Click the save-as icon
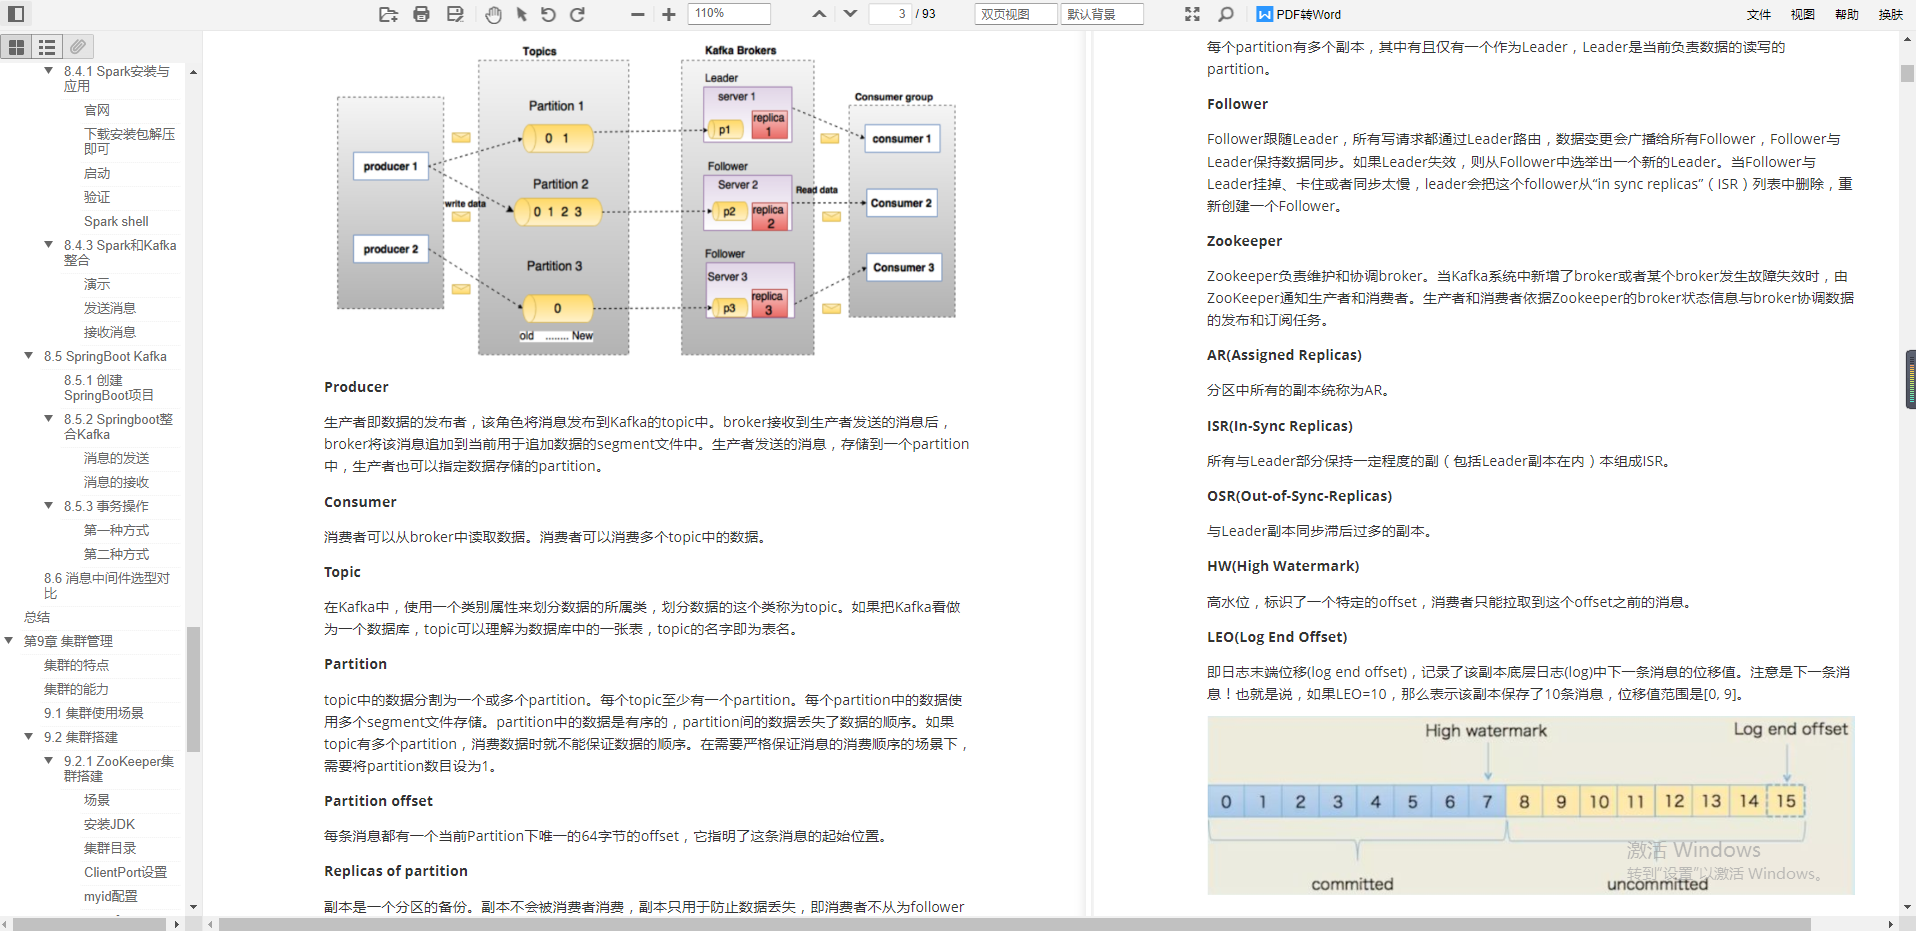Viewport: 1916px width, 931px height. point(455,14)
